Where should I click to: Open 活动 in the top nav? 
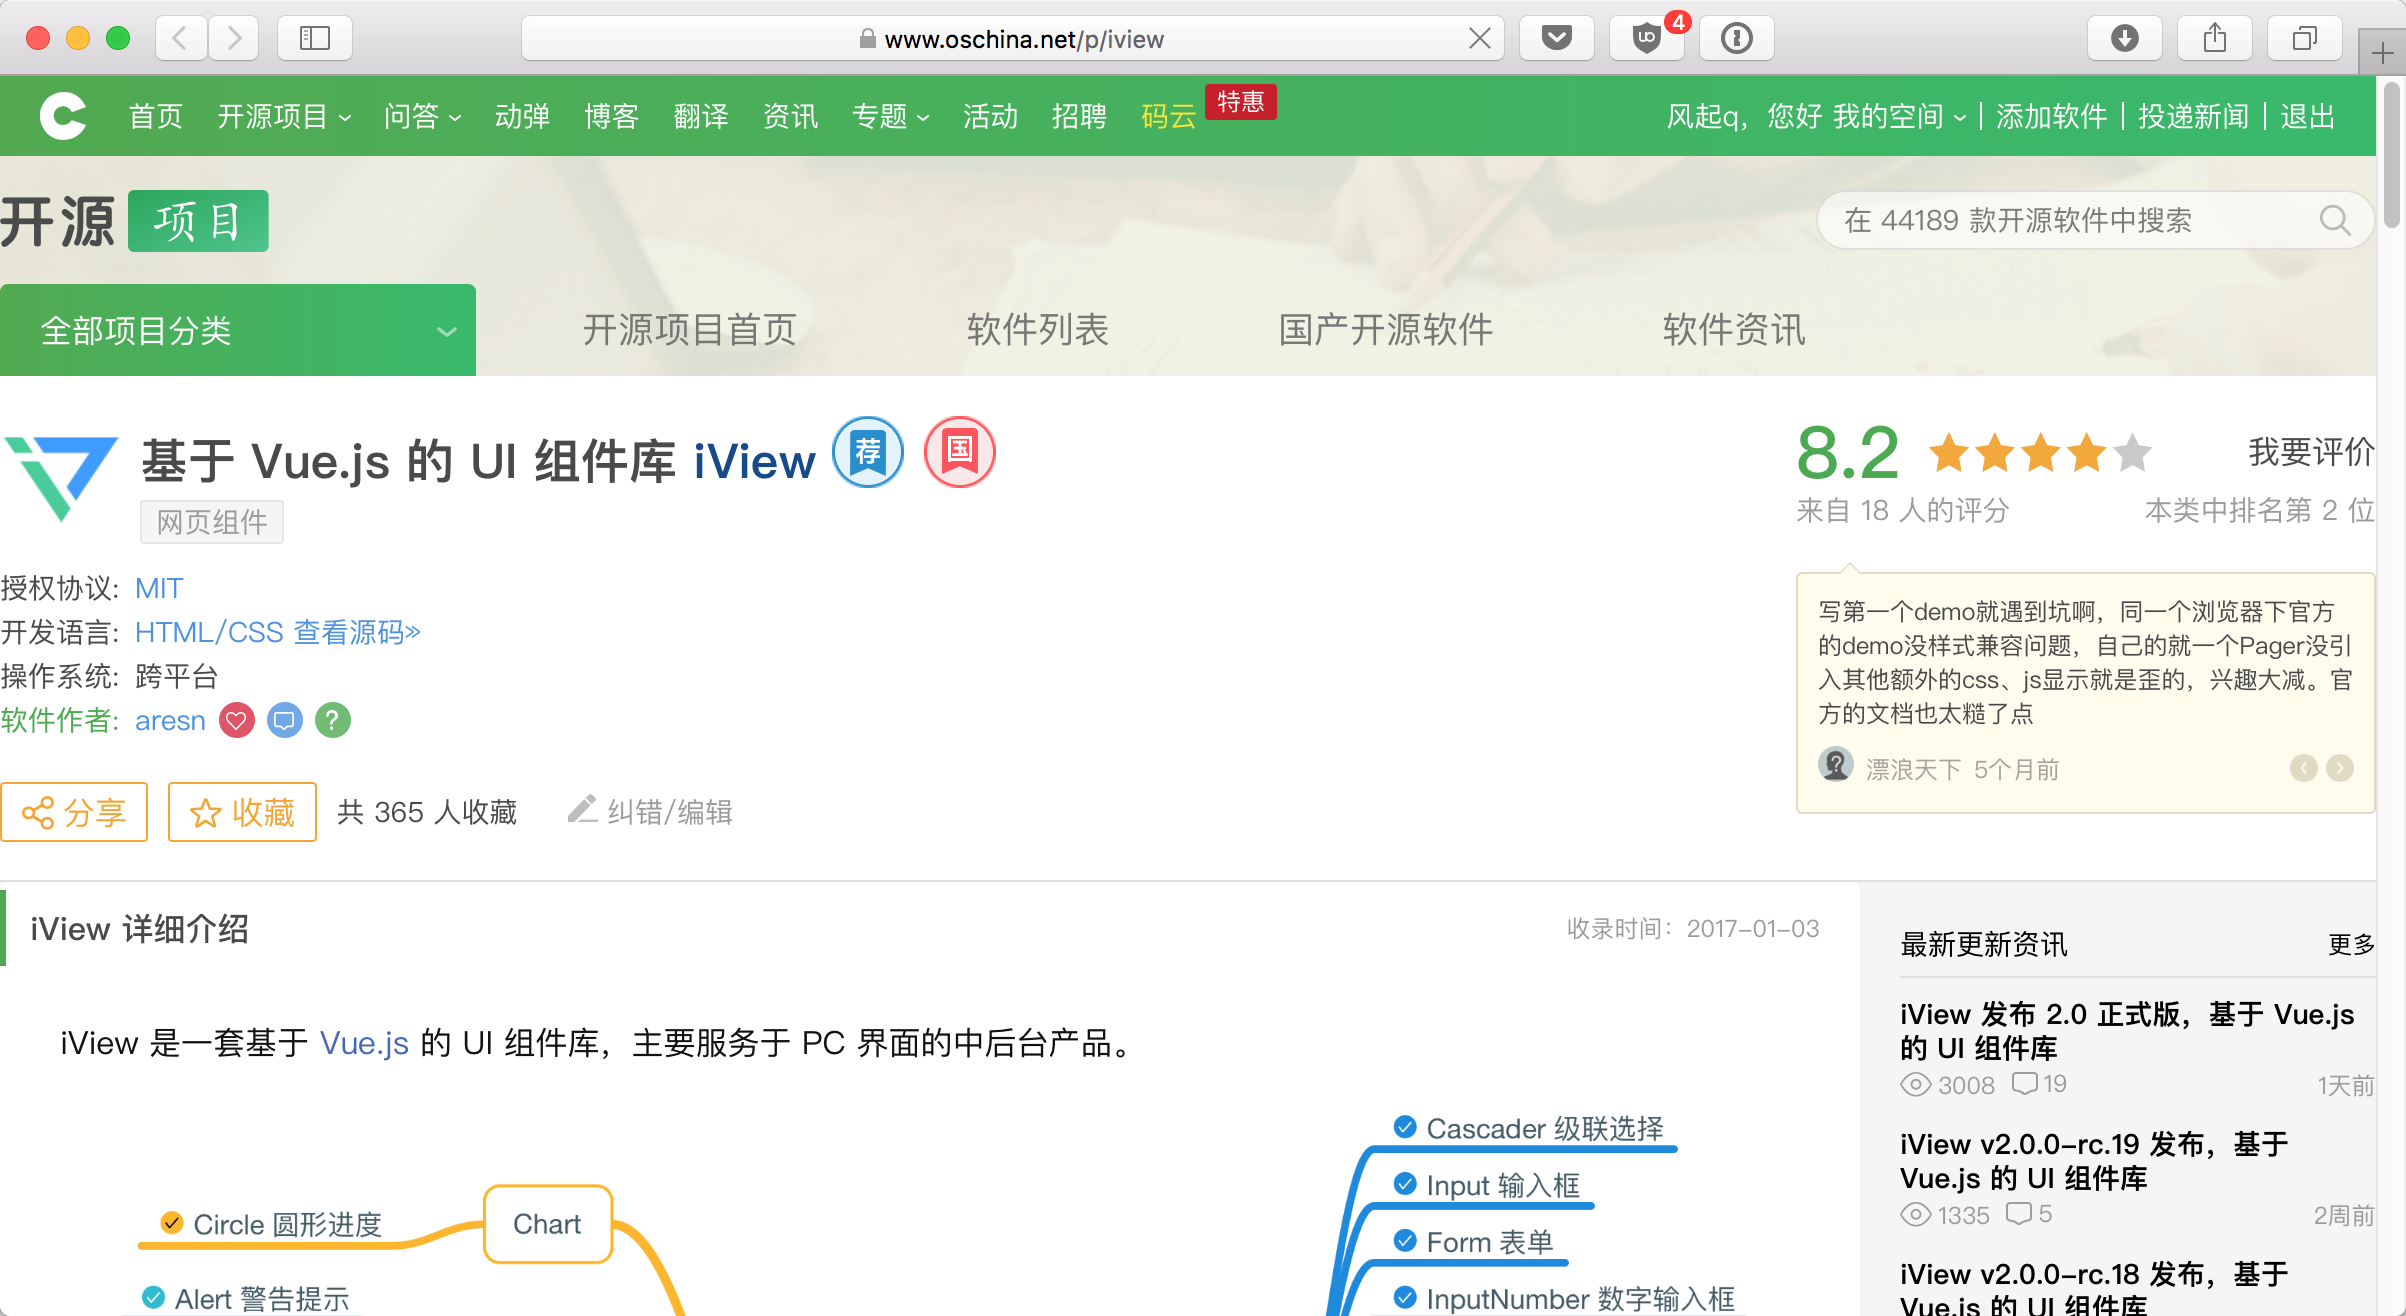coord(990,116)
